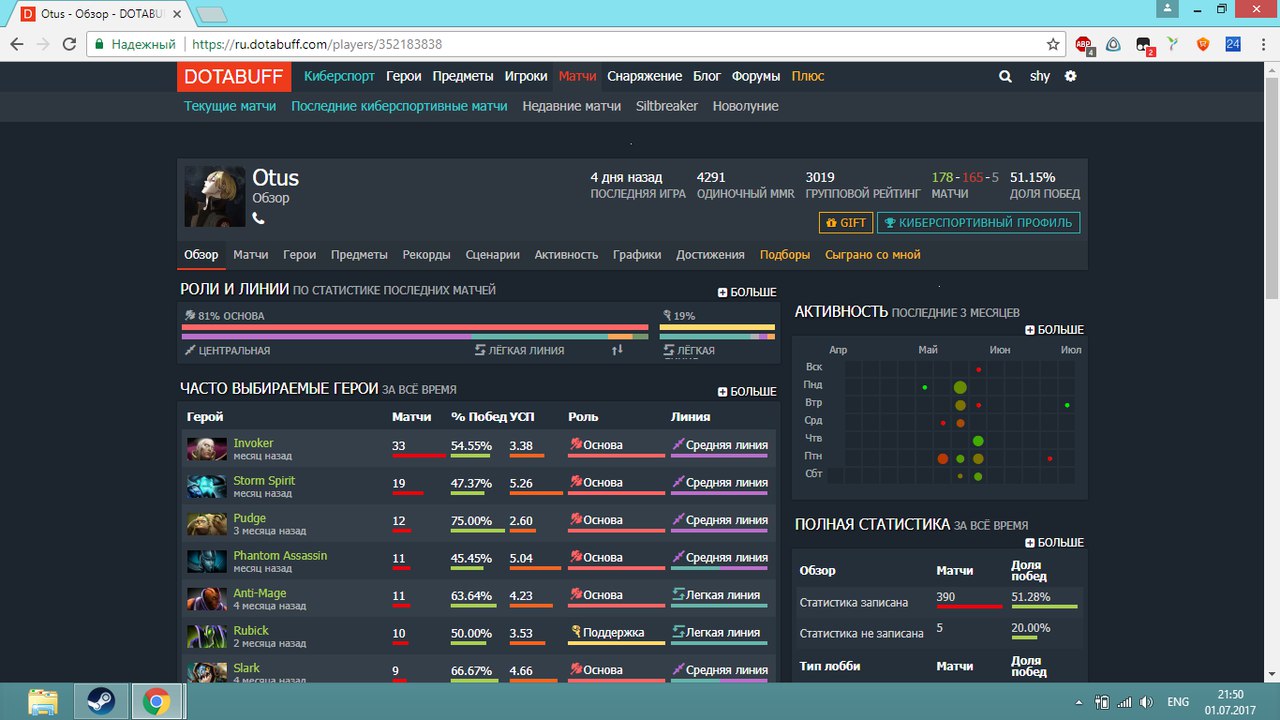Open Последние киберспортивные матчи link
The width and height of the screenshot is (1280, 720).
[x=399, y=106]
